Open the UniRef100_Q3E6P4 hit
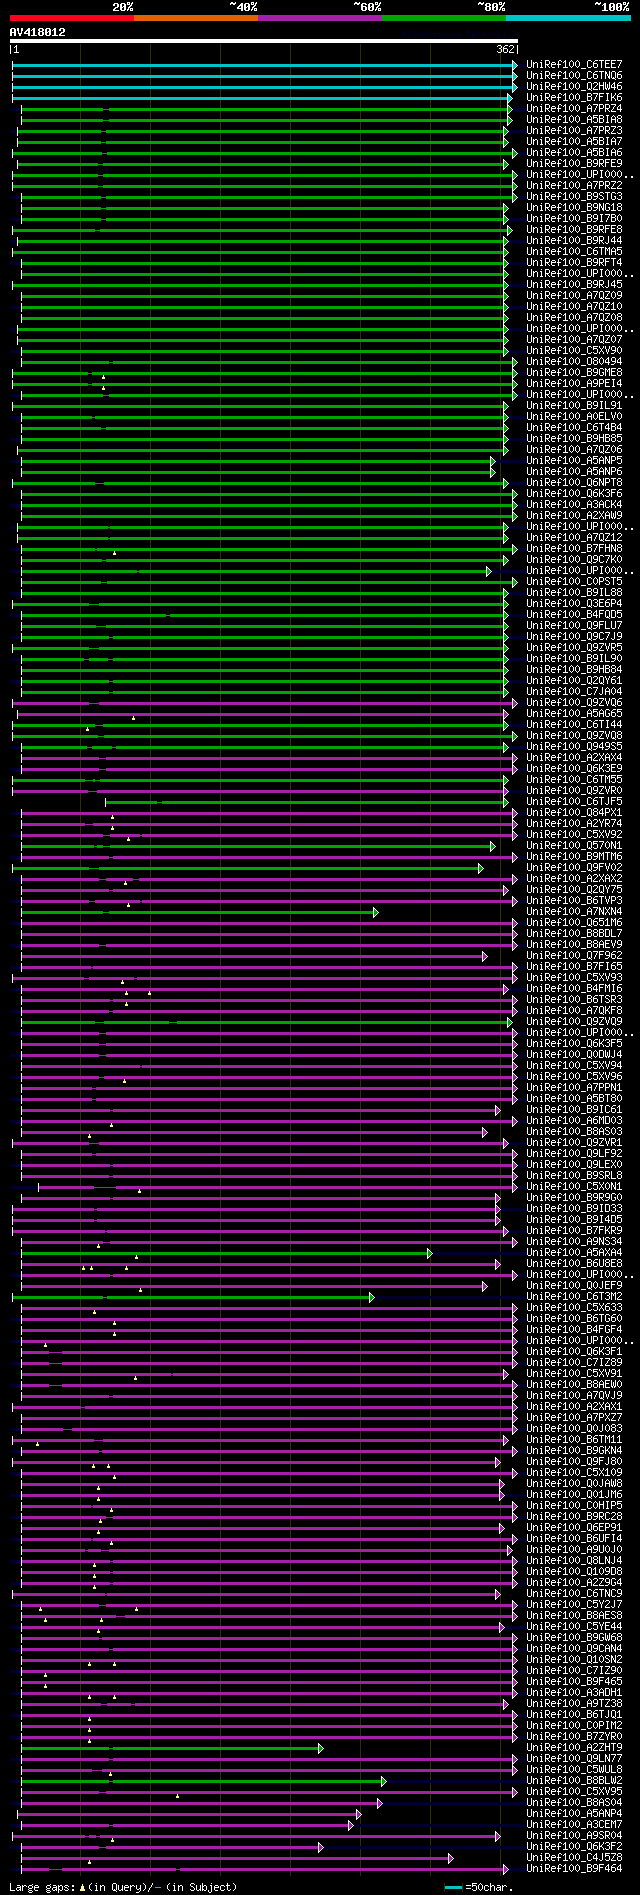640x1895 pixels. tap(574, 604)
